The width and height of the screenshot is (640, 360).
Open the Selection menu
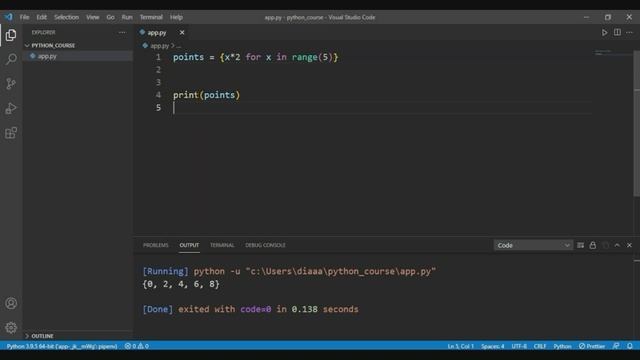pyautogui.click(x=67, y=17)
